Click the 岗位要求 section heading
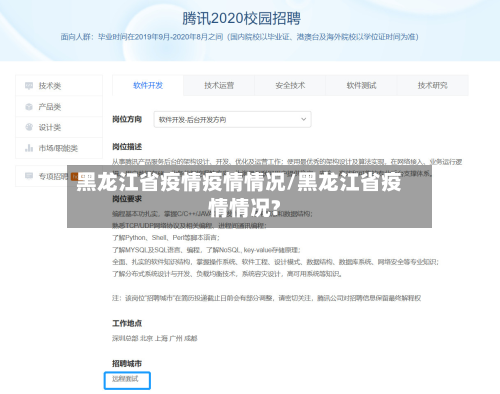Viewport: 500px width, 394px height. [127, 199]
